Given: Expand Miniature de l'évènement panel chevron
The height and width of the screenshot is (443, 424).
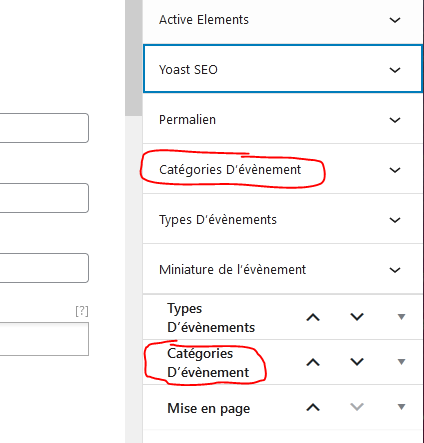Looking at the screenshot, I should coord(395,270).
